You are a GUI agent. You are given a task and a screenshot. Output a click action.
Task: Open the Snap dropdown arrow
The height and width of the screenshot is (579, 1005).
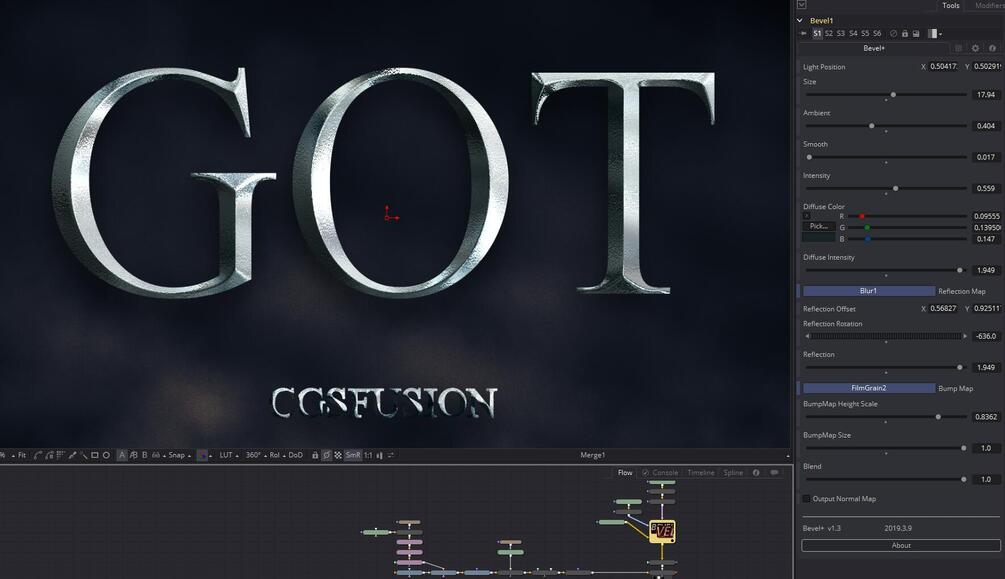(x=189, y=456)
